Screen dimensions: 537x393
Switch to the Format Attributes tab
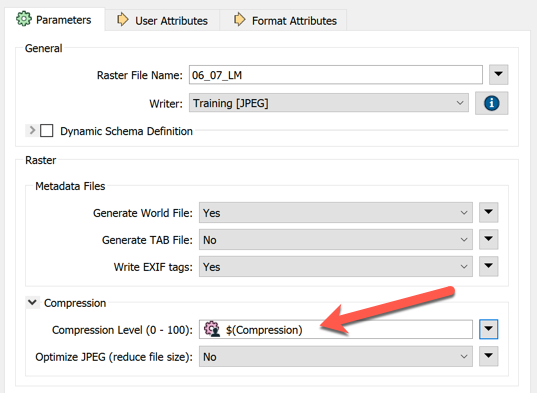click(x=284, y=21)
